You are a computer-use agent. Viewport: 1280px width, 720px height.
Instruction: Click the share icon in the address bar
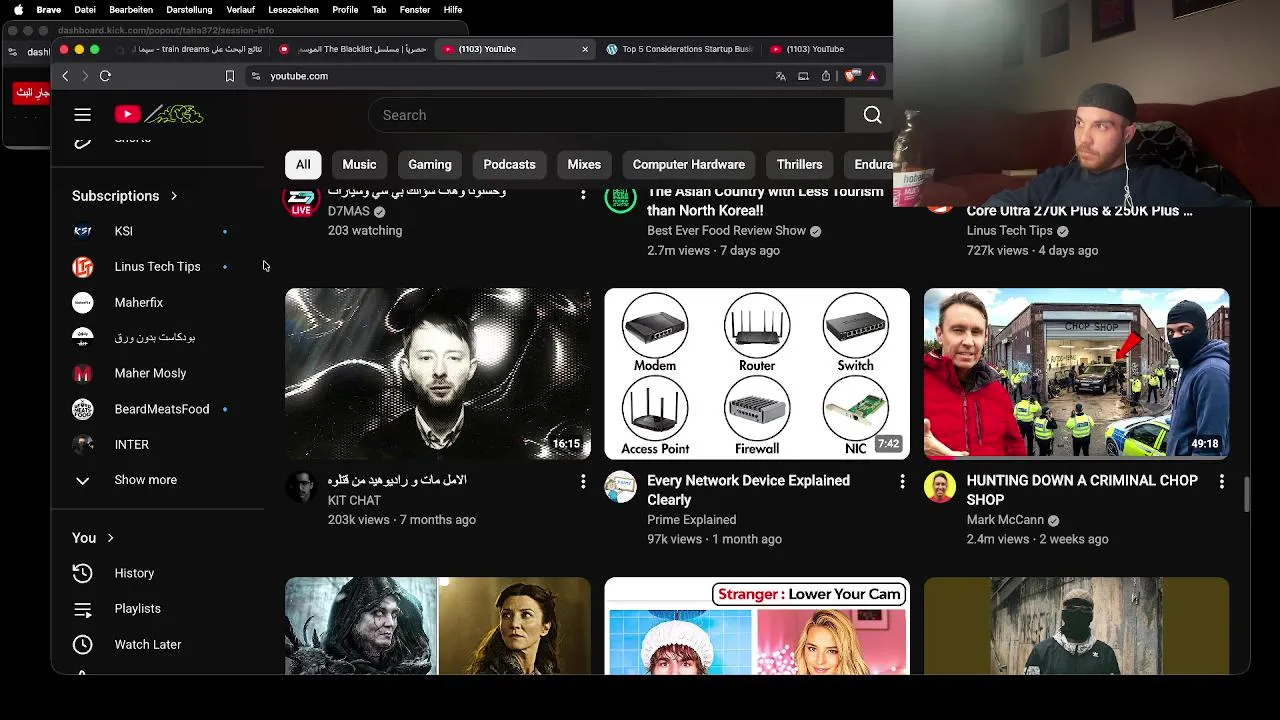click(826, 76)
